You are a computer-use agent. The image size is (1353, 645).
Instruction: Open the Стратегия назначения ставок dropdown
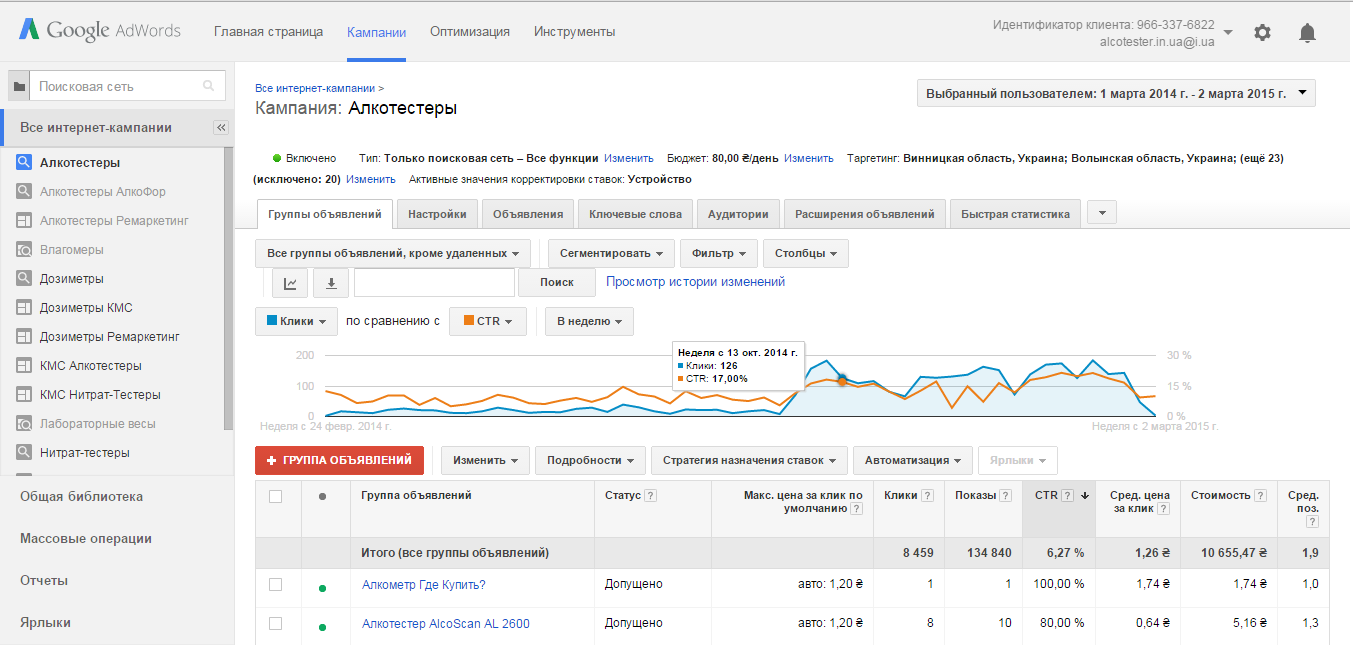coord(749,460)
